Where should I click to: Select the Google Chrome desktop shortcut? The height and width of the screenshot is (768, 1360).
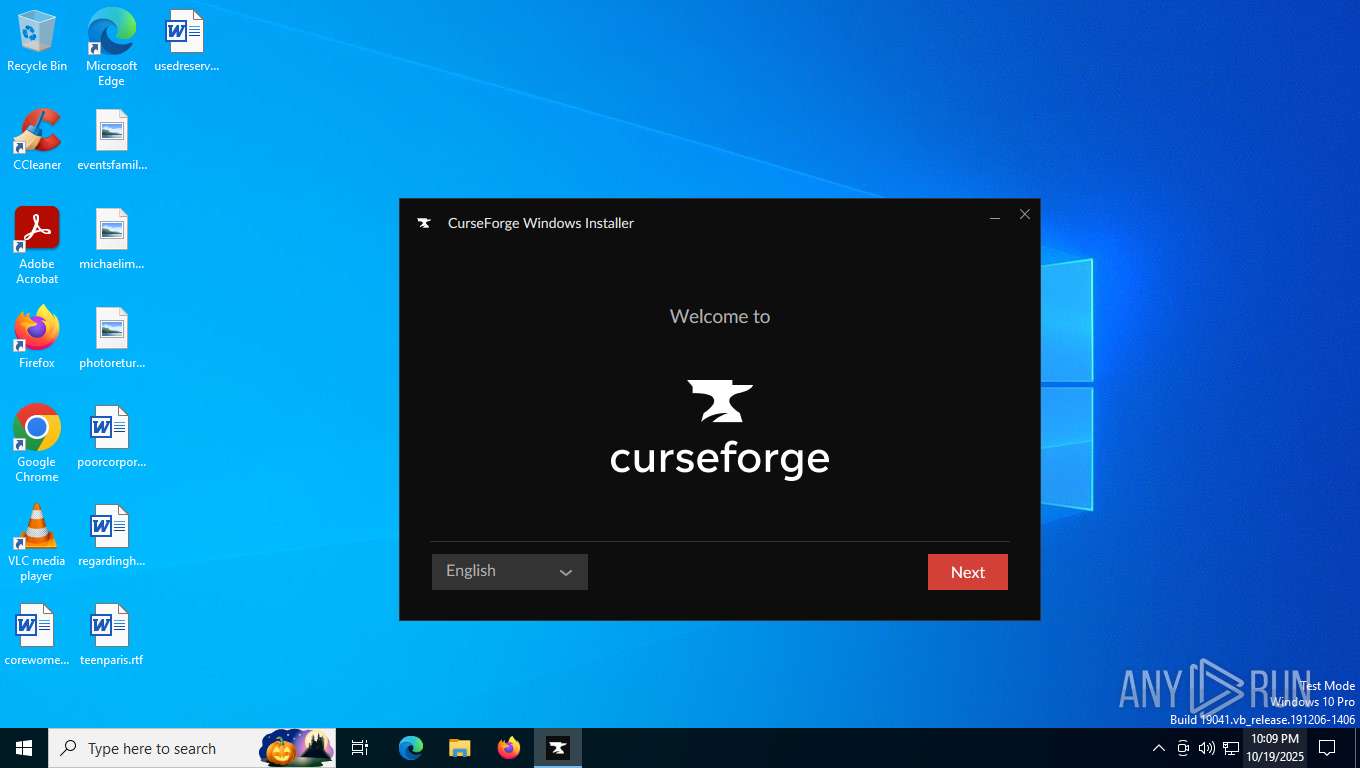pyautogui.click(x=37, y=444)
